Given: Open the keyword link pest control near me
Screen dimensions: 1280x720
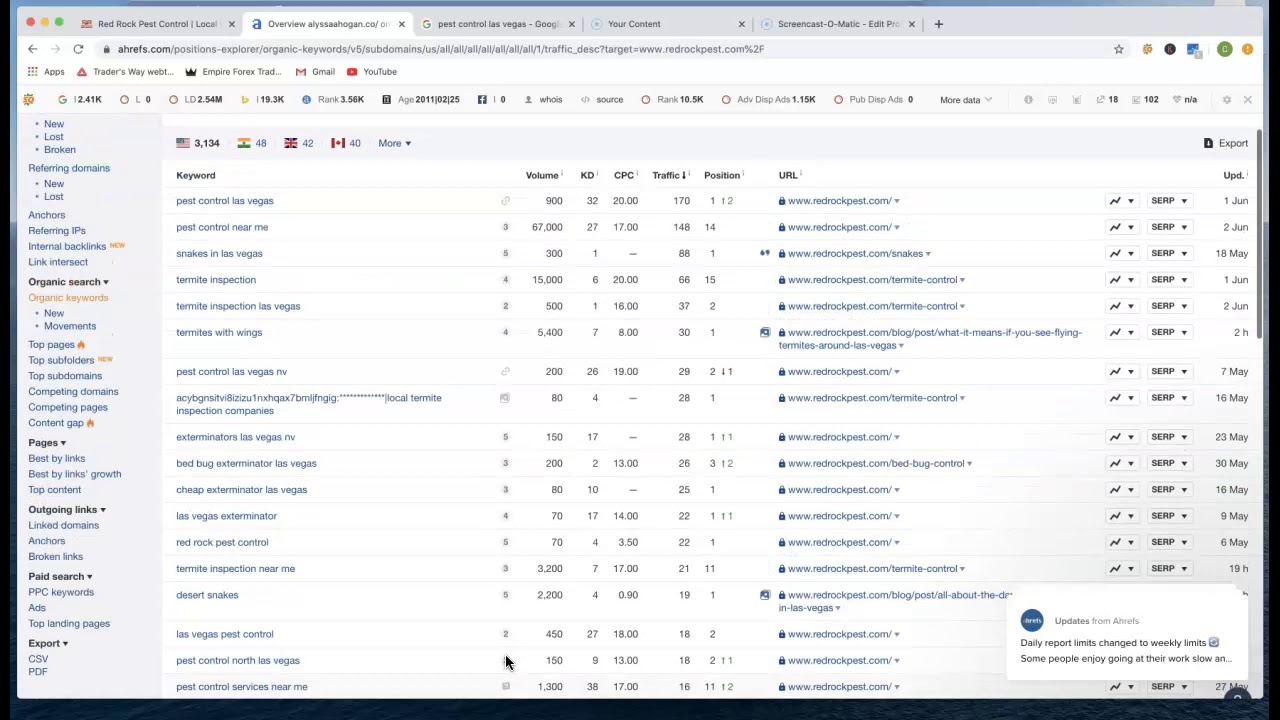Looking at the screenshot, I should coord(222,228).
